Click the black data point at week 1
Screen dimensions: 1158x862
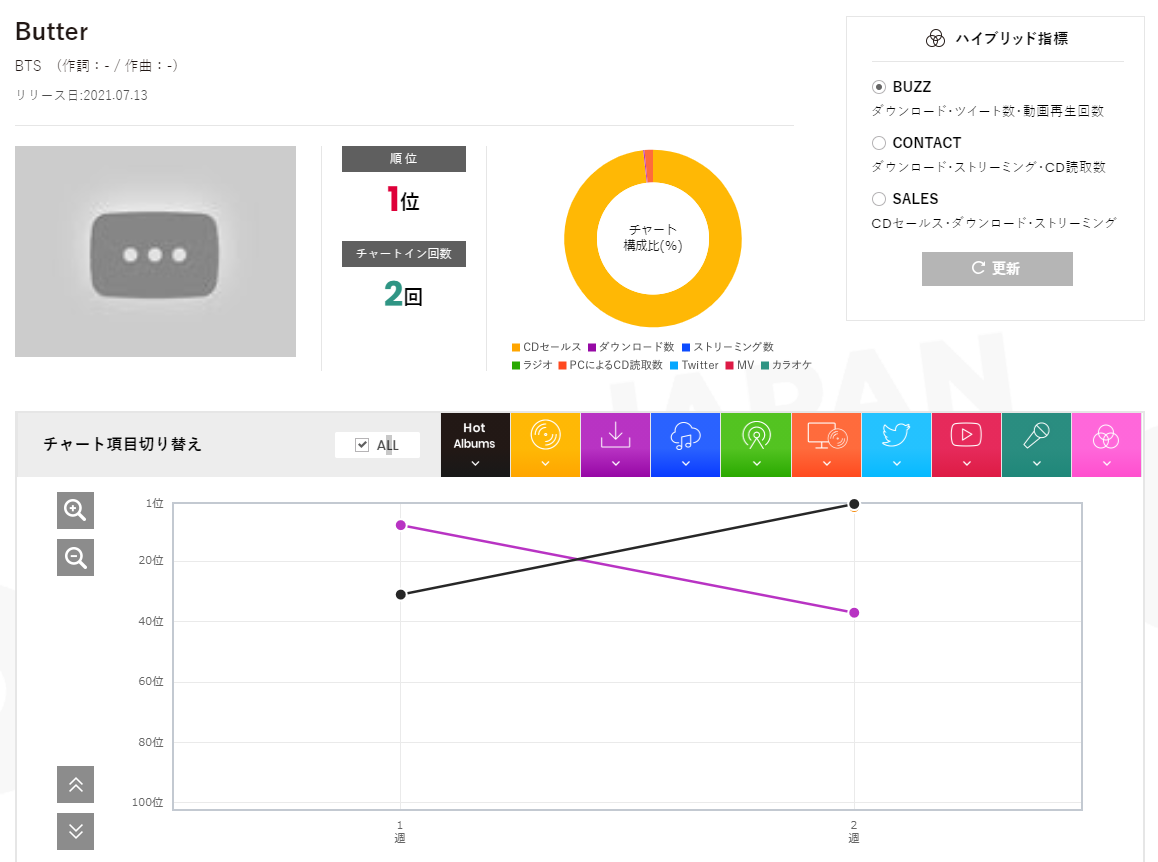[400, 595]
